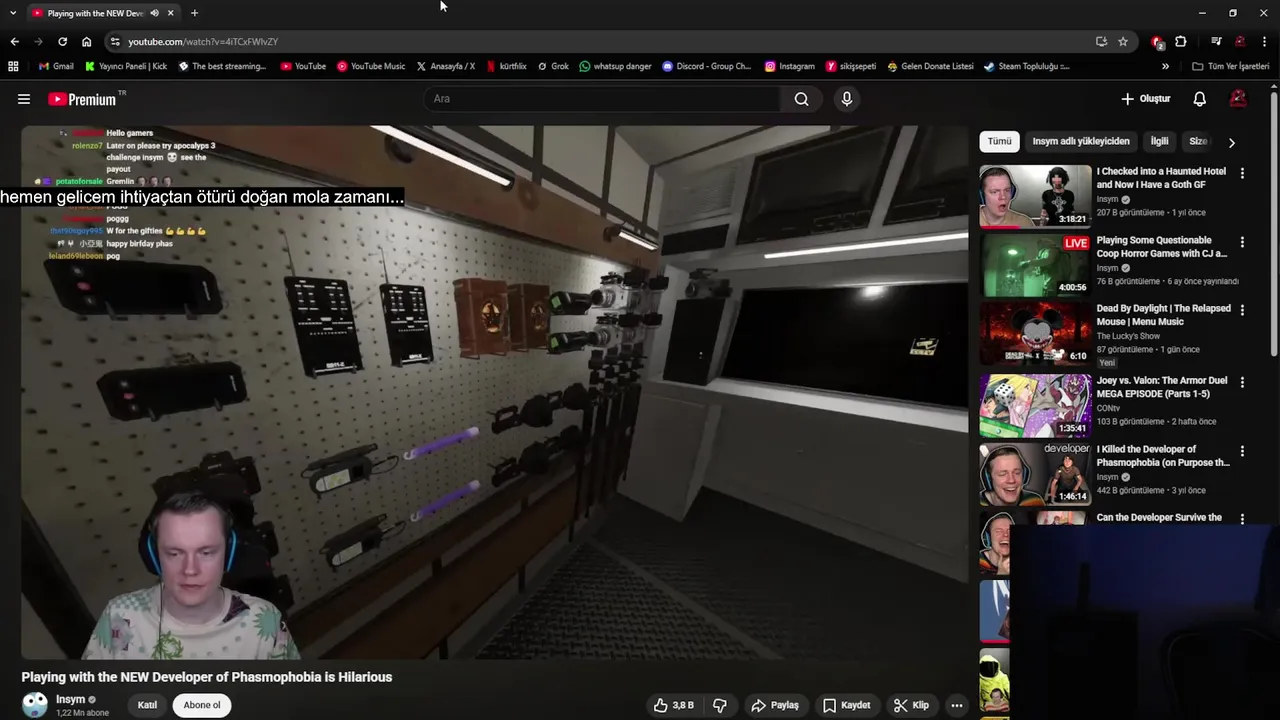
Task: Click the address bar URL
Action: coord(203,42)
